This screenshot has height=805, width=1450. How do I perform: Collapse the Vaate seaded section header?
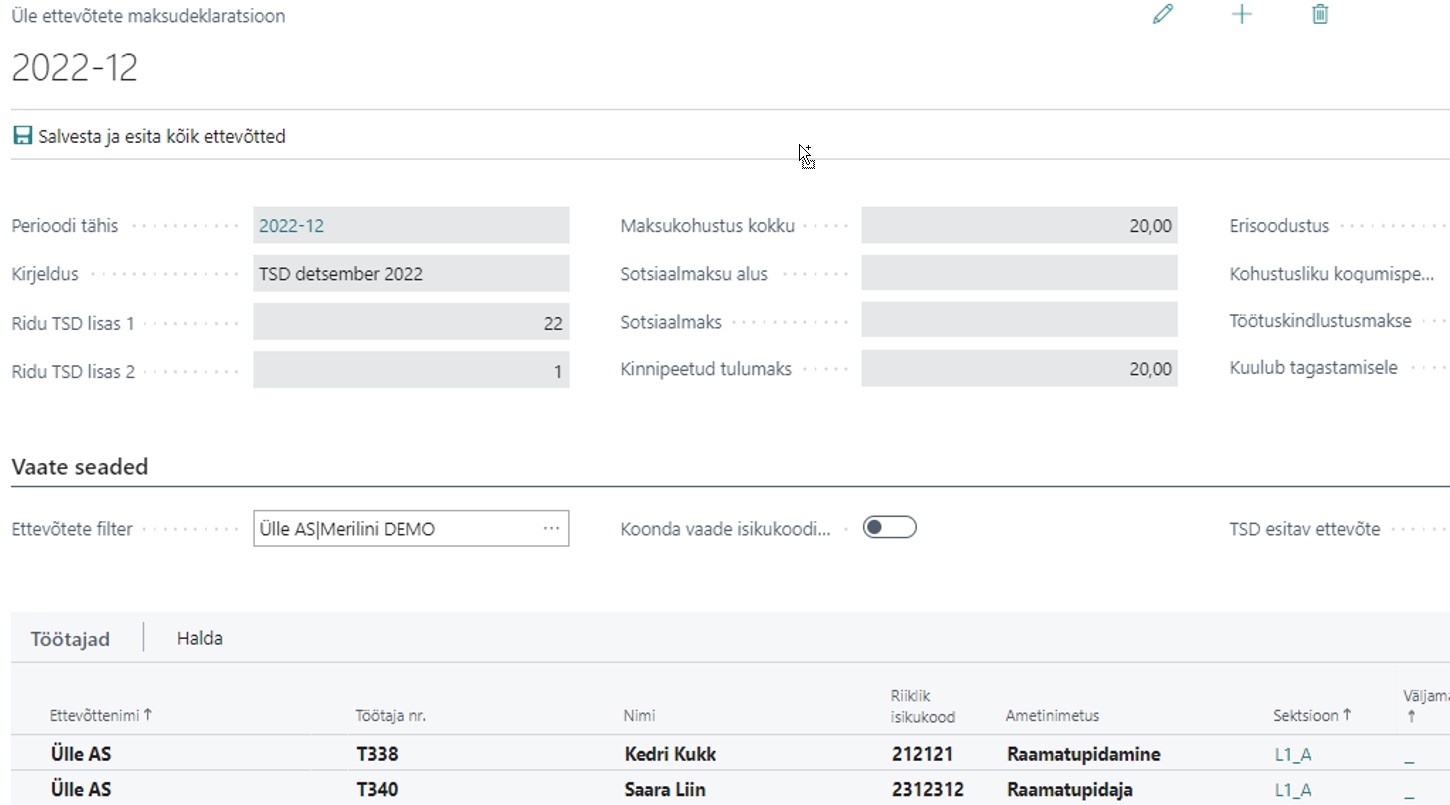[x=80, y=466]
